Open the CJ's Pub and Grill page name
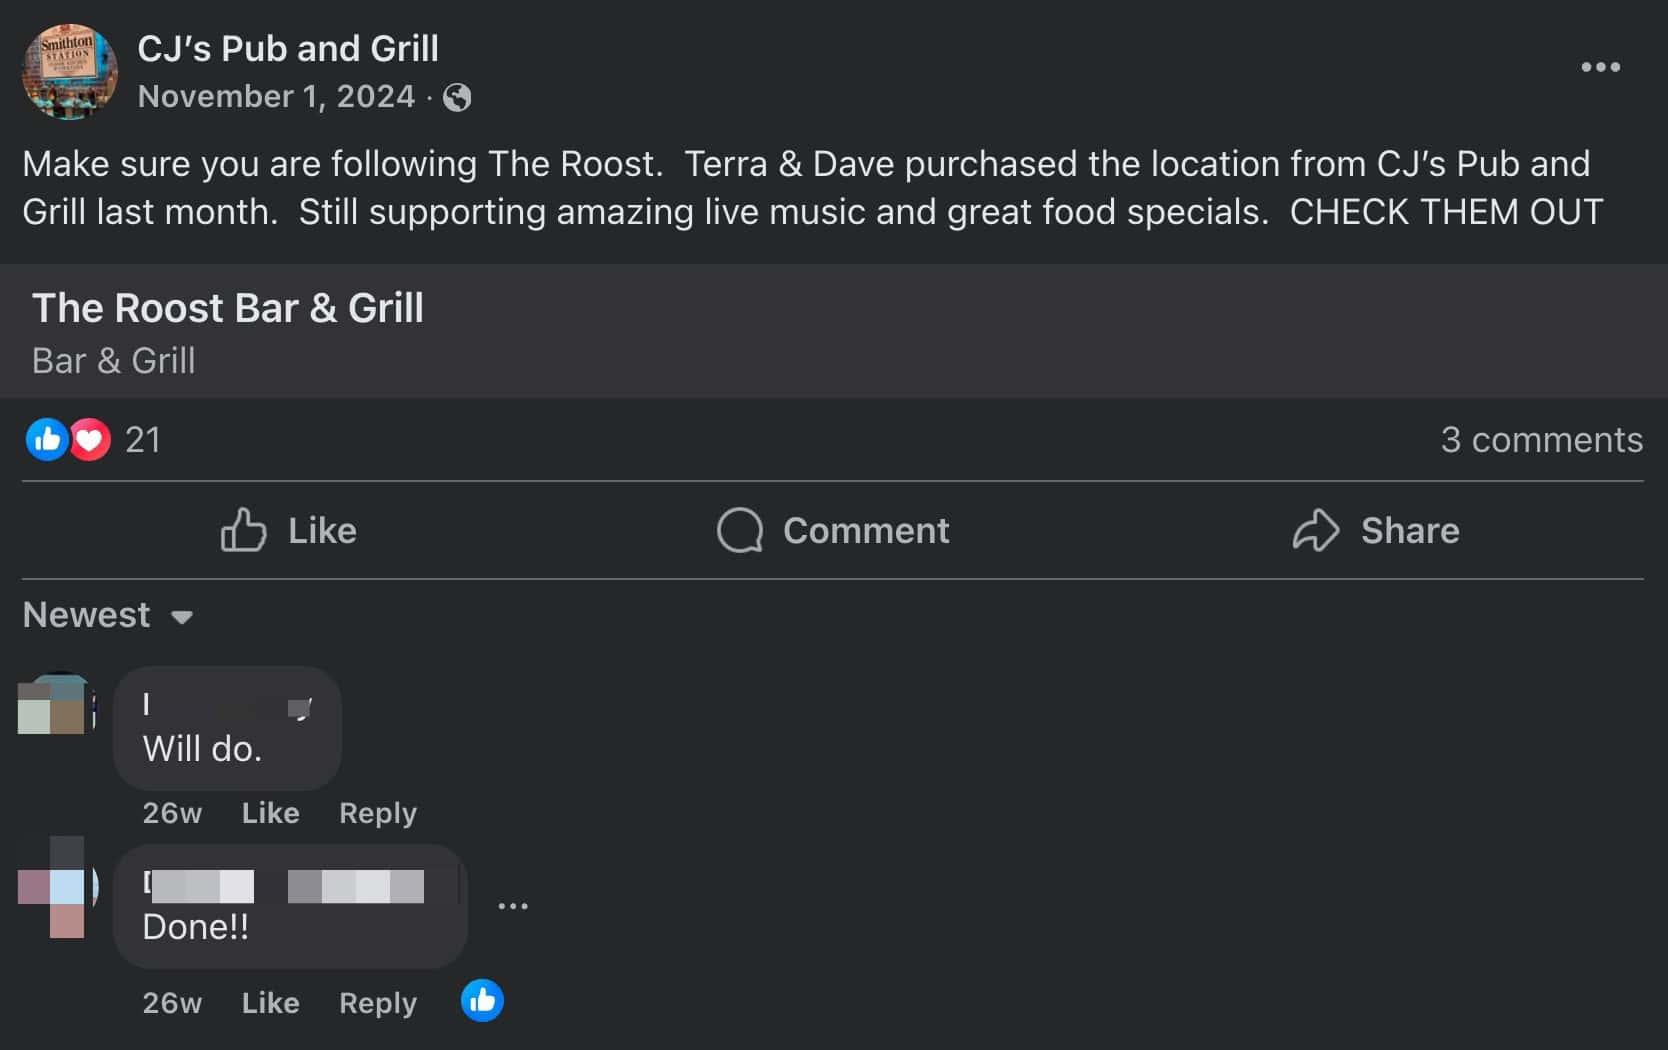Viewport: 1668px width, 1050px height. (x=289, y=47)
